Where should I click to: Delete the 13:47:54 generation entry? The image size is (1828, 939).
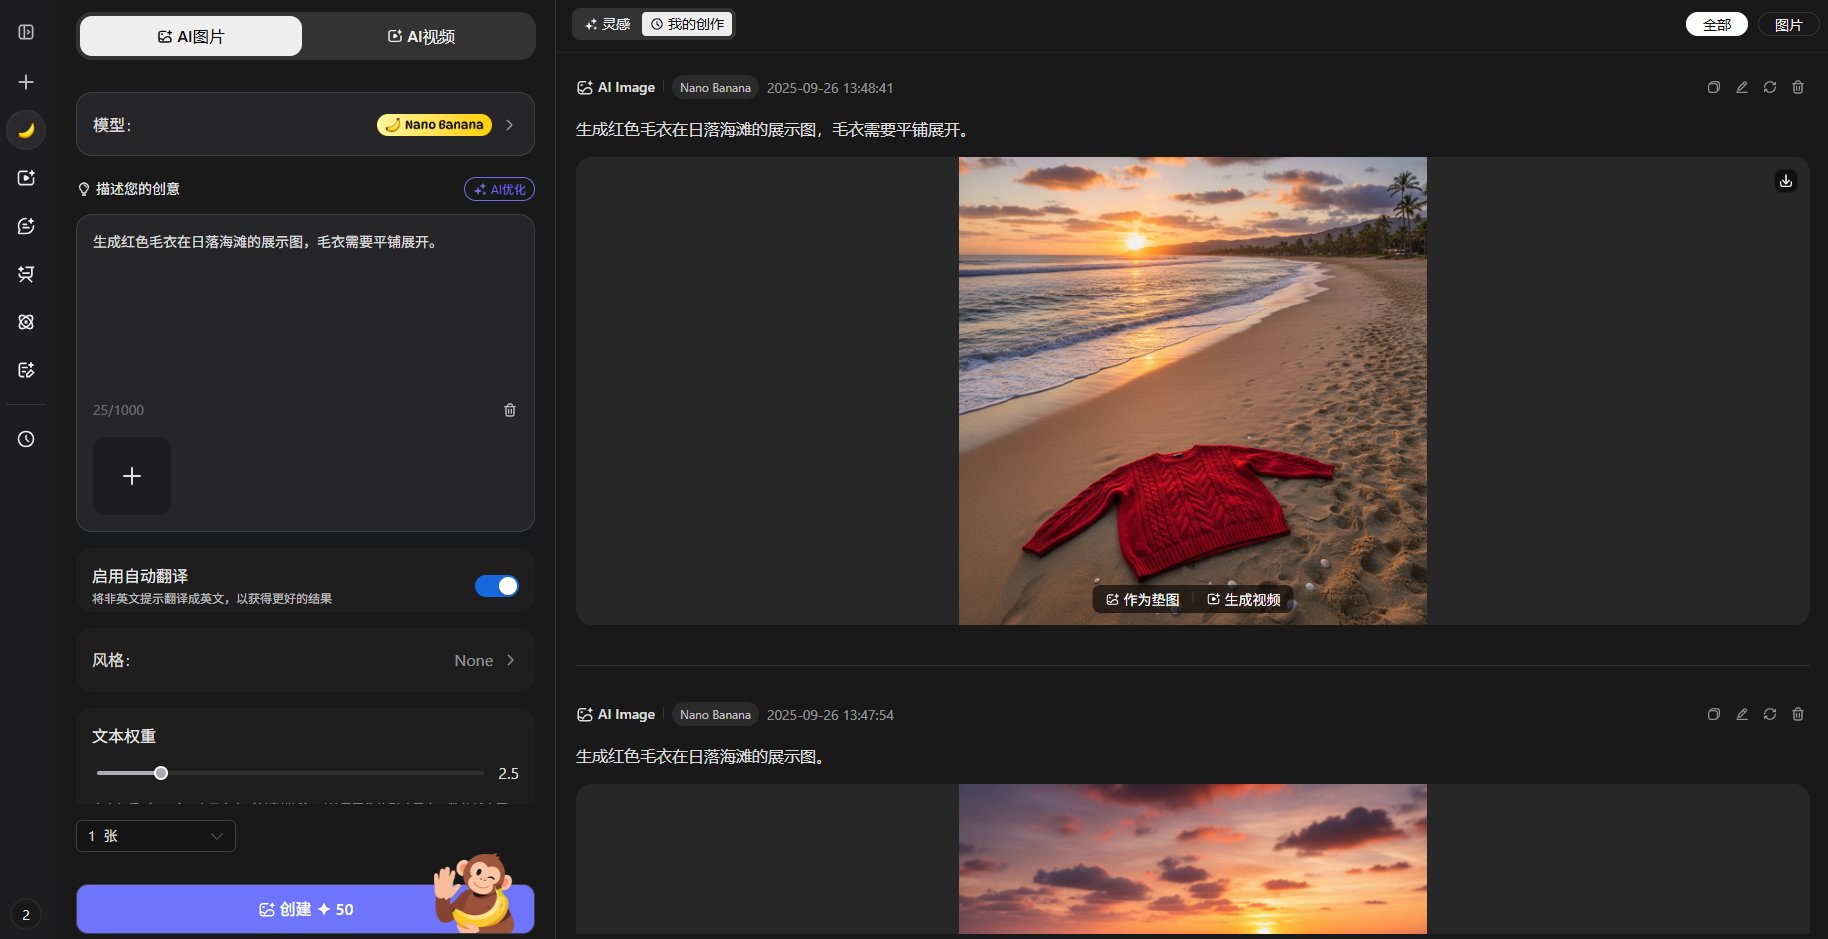pyautogui.click(x=1798, y=714)
